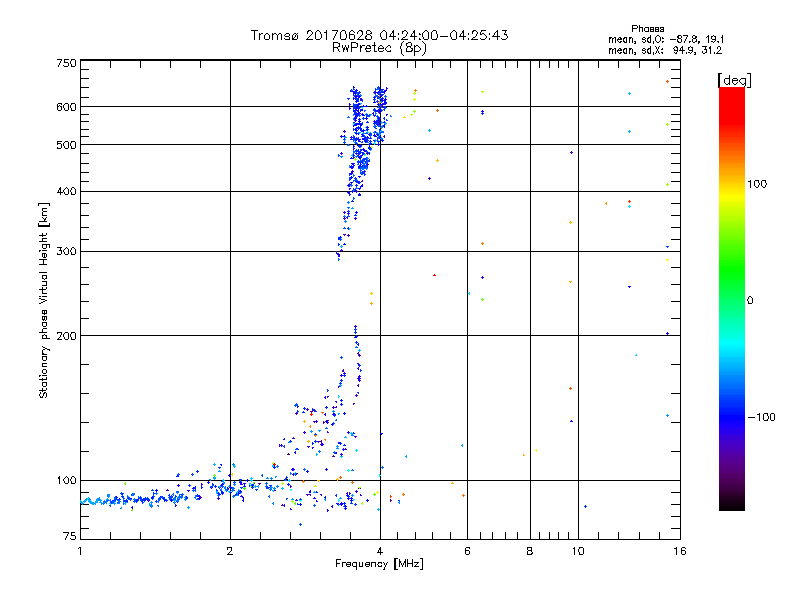
Task: Click the 'Phases' header label
Action: (647, 29)
